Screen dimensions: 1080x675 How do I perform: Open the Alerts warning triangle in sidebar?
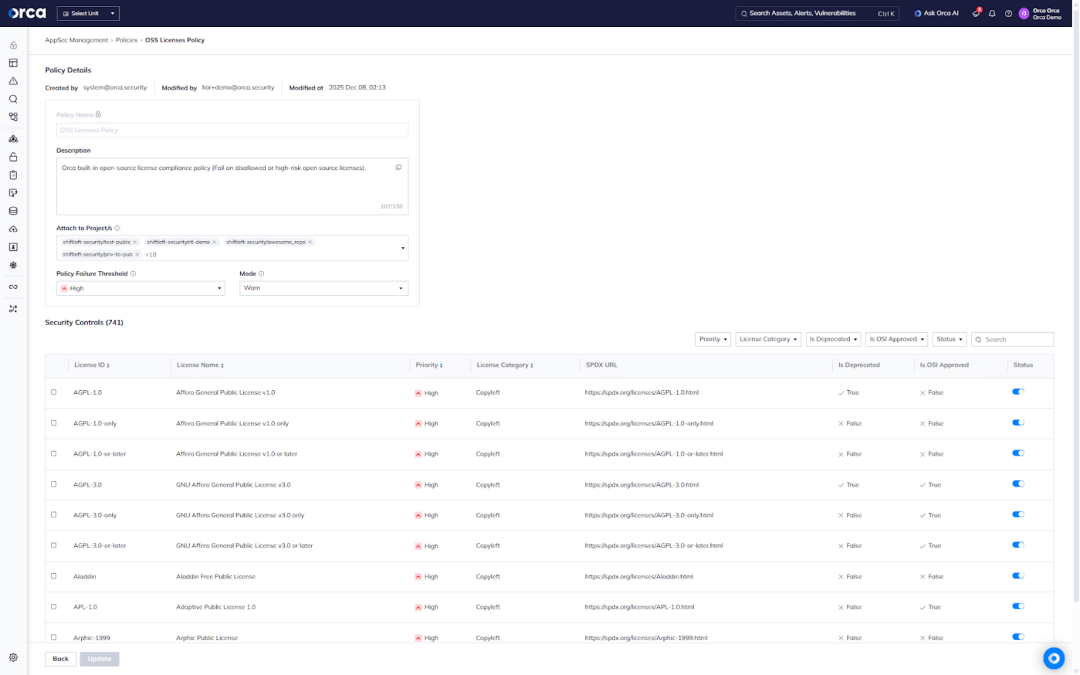coord(12,79)
